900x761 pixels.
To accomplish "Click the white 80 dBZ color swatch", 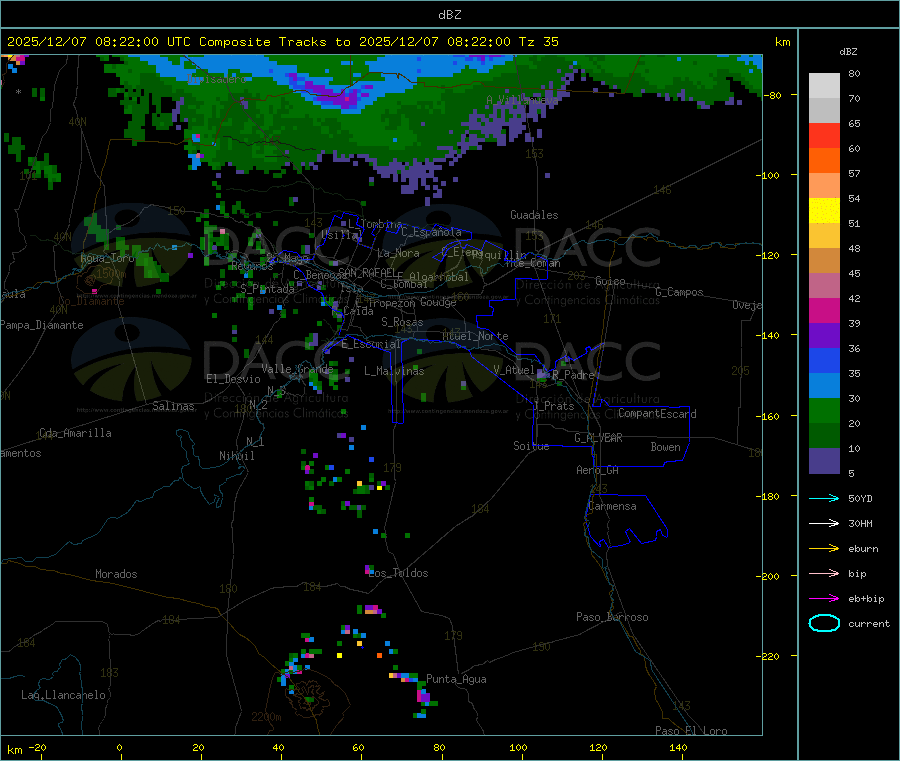I will click(x=824, y=86).
